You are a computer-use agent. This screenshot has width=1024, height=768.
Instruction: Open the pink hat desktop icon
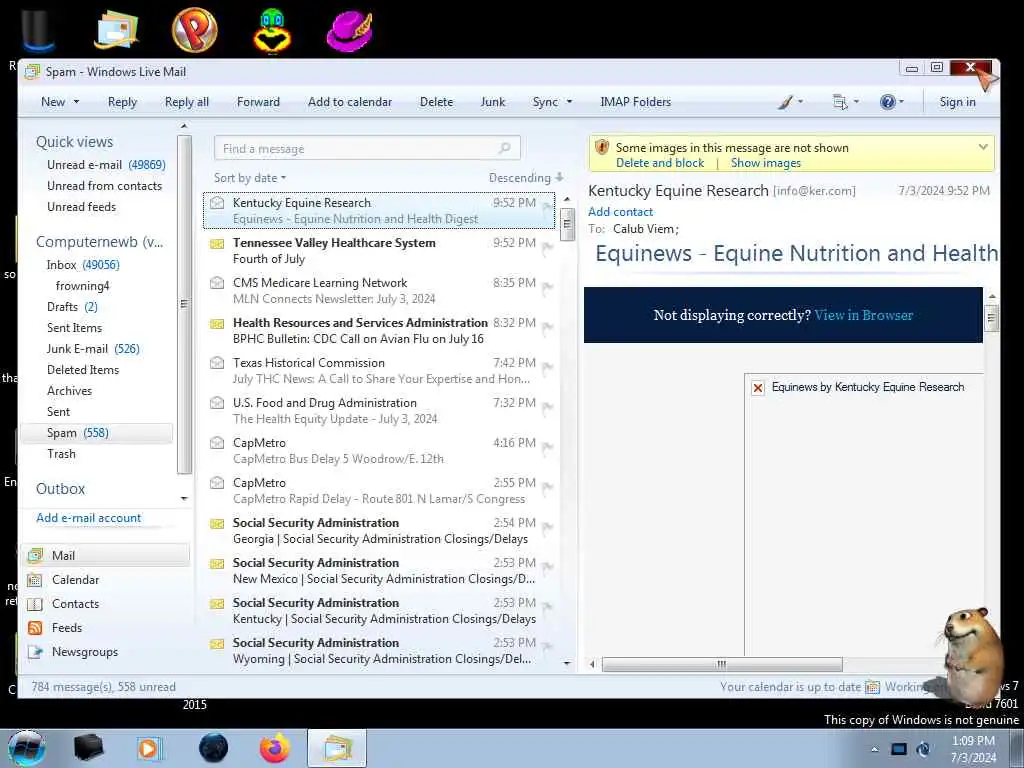pyautogui.click(x=349, y=31)
